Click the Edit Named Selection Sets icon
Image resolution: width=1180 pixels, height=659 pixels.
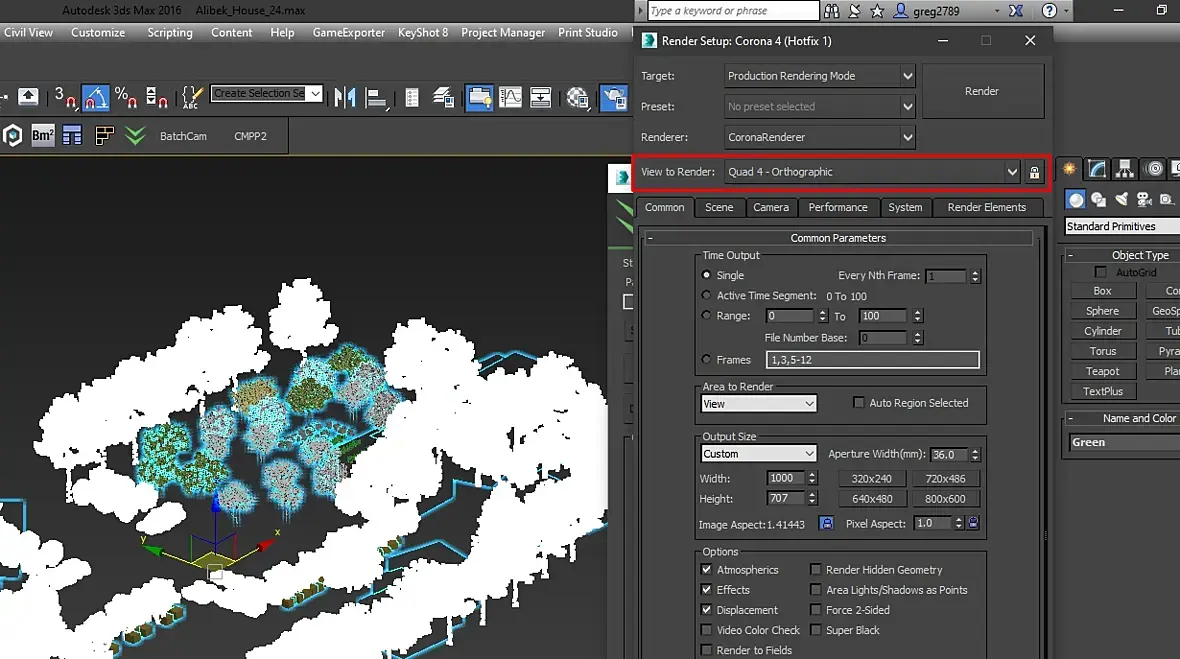192,96
